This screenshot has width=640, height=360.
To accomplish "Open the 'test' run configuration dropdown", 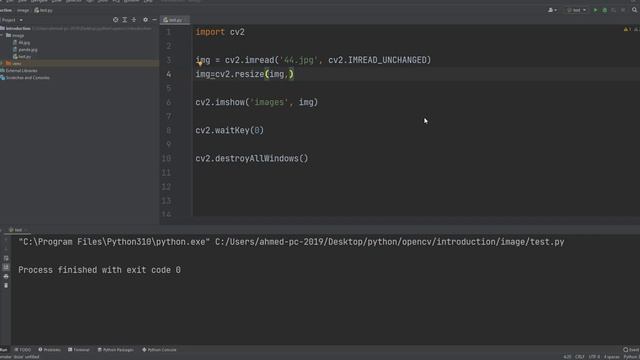I will (576, 10).
